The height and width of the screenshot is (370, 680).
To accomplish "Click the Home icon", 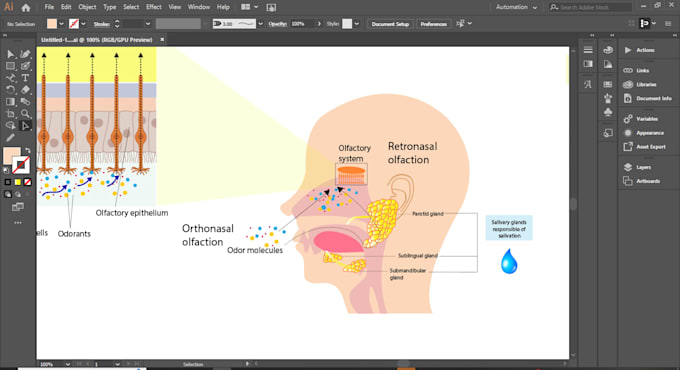I will [x=26, y=7].
